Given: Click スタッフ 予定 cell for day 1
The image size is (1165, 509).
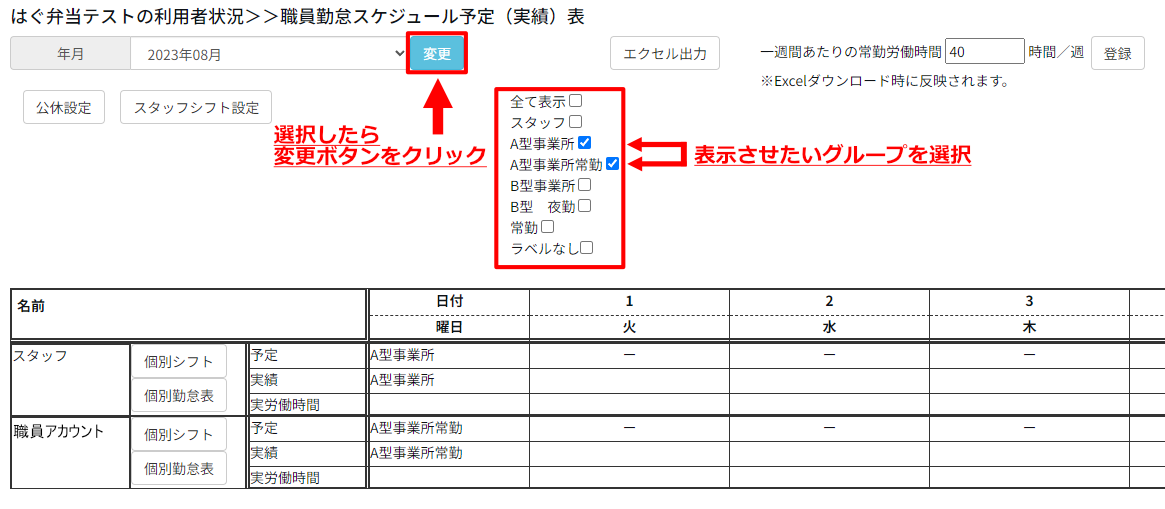Looking at the screenshot, I should tap(629, 355).
